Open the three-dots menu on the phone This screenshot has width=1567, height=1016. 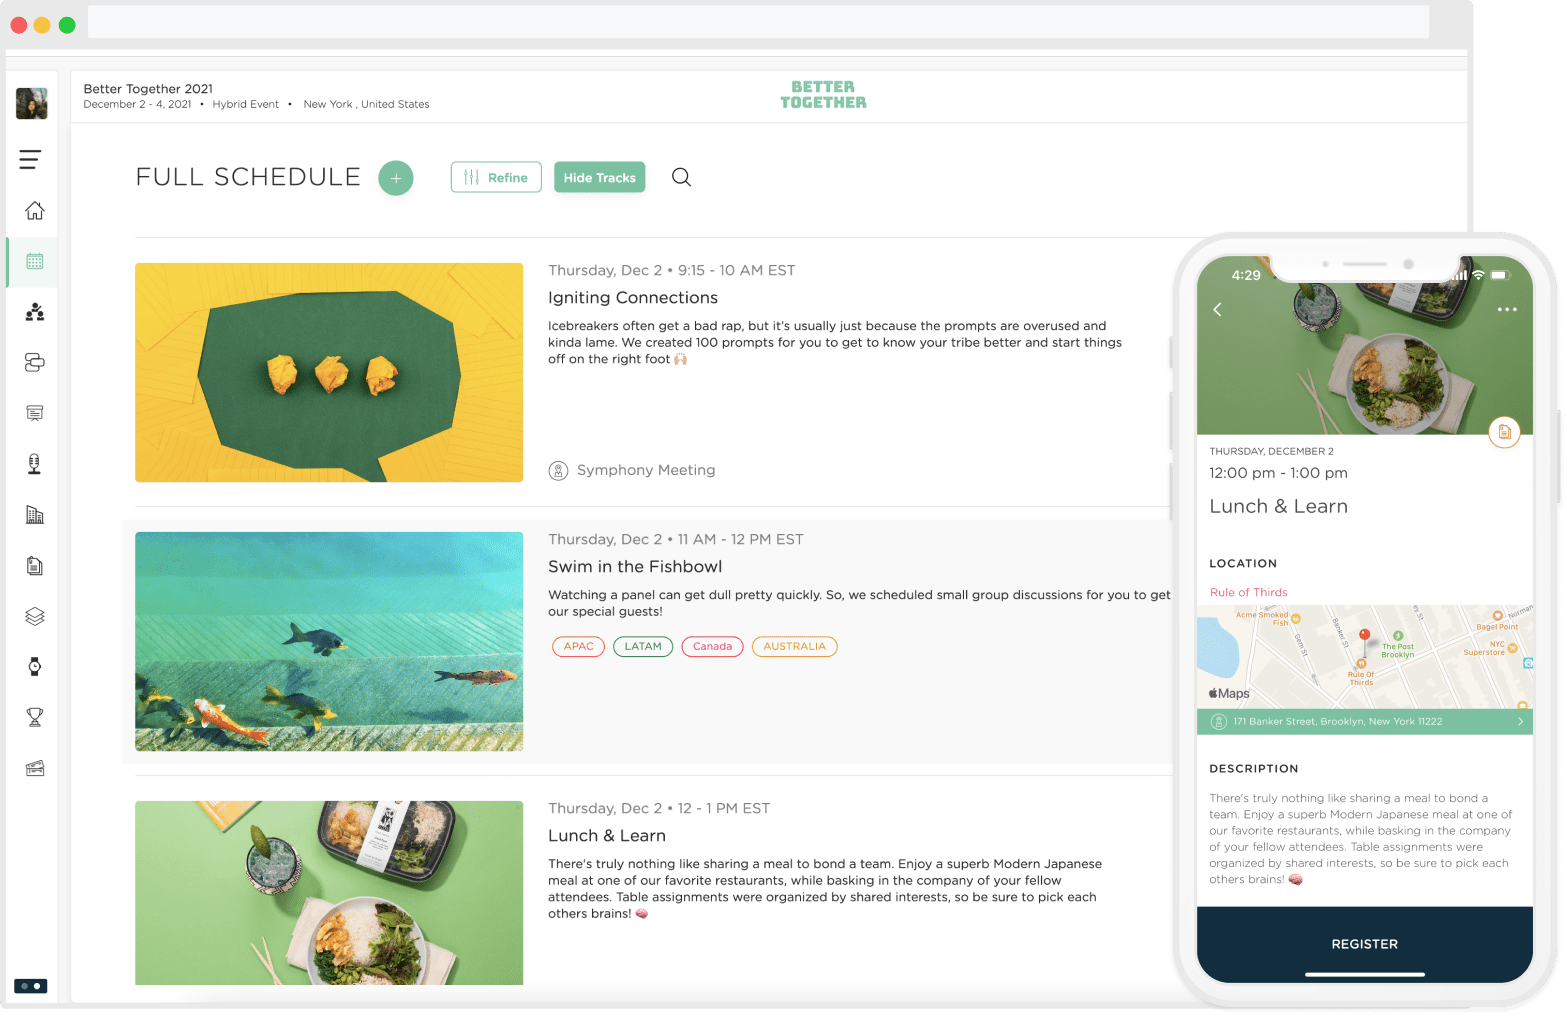coord(1507,310)
